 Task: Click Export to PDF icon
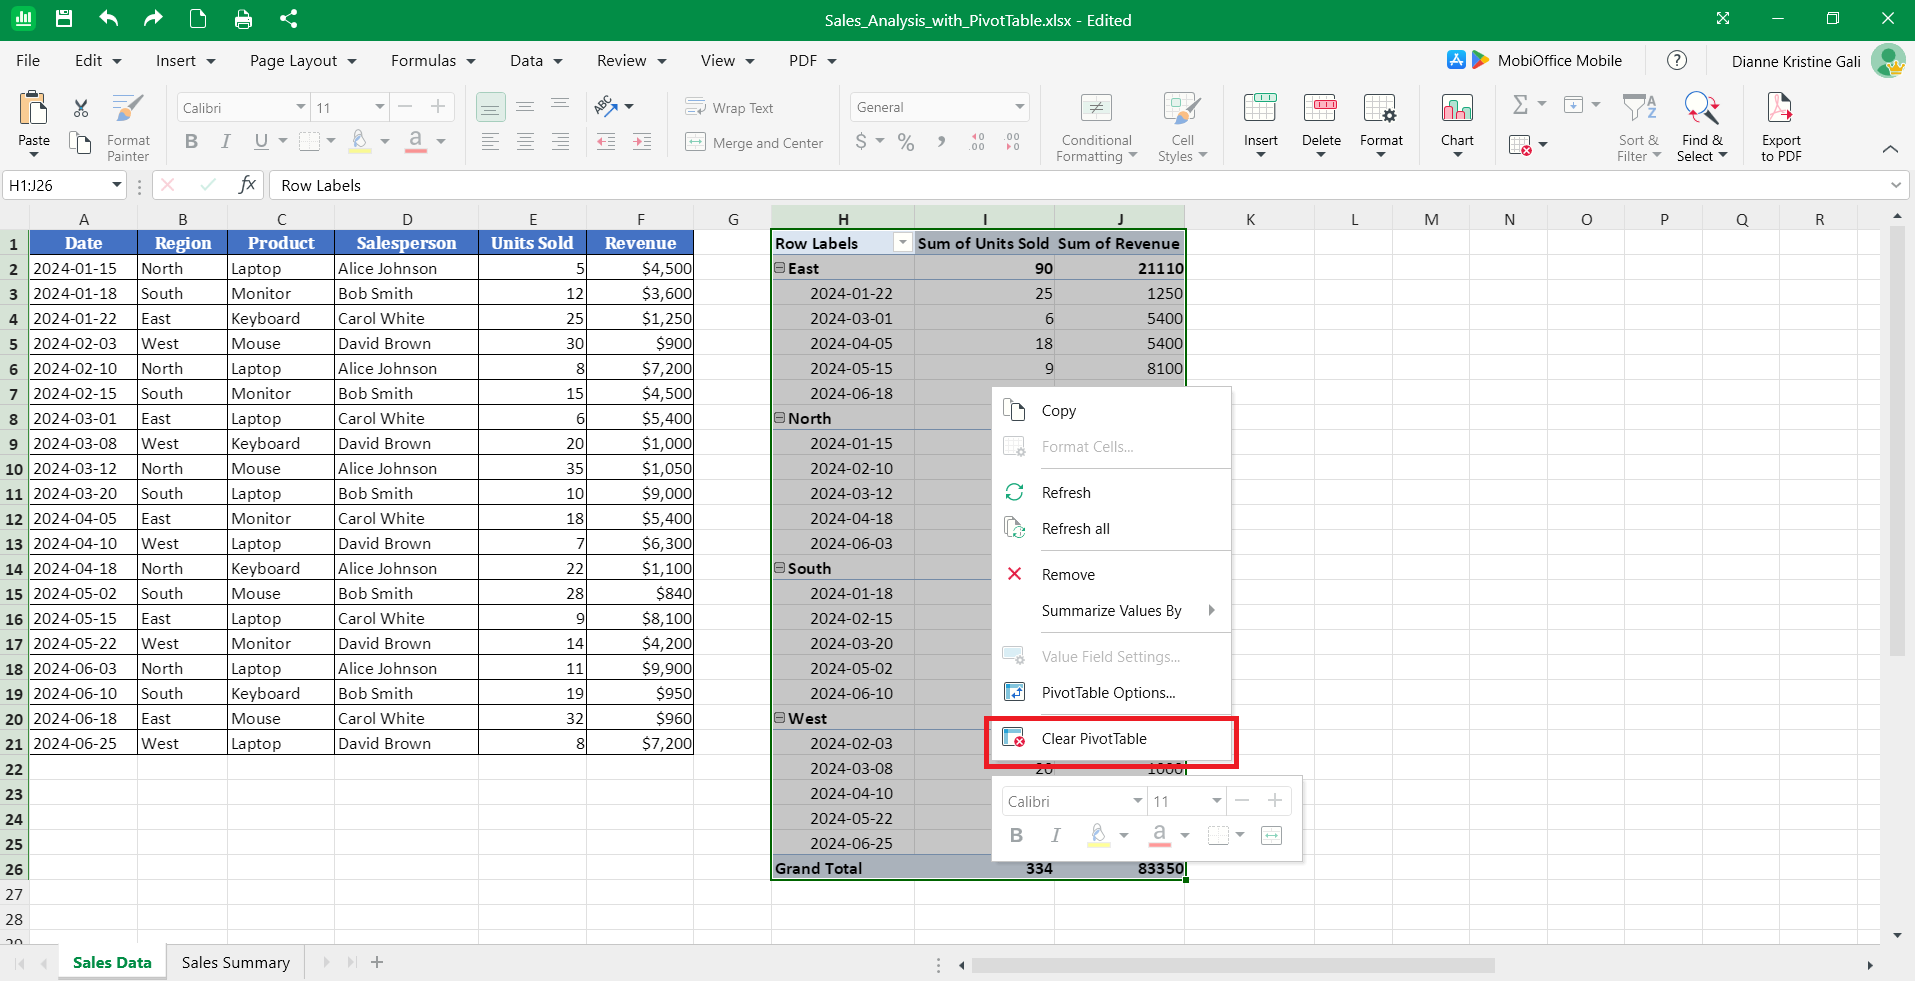1780,110
